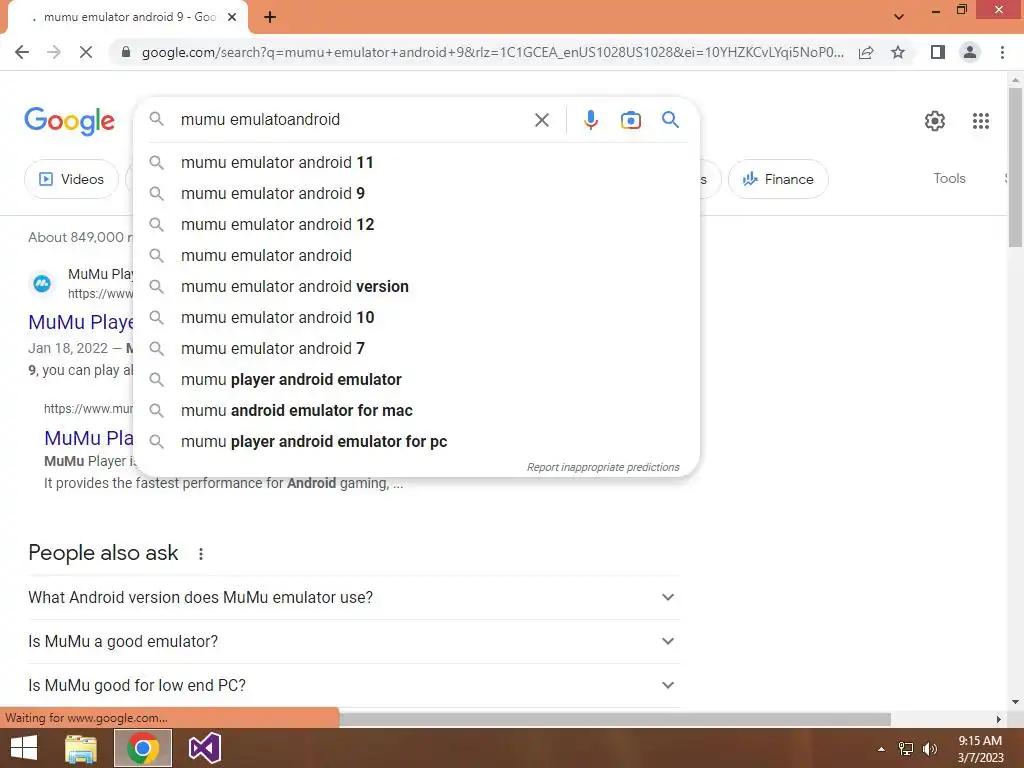
Task: Open the network tray icon
Action: pyautogui.click(x=906, y=749)
